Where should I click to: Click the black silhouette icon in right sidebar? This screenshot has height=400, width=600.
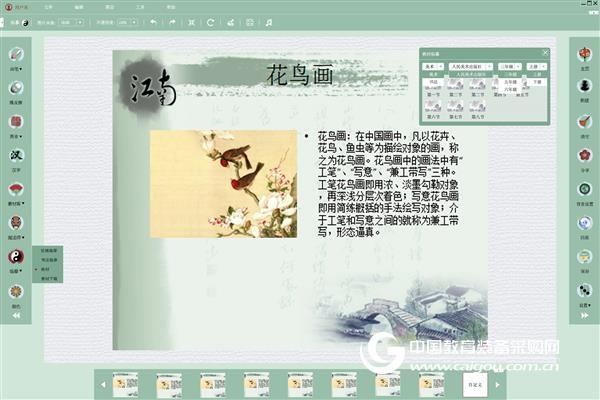584,87
